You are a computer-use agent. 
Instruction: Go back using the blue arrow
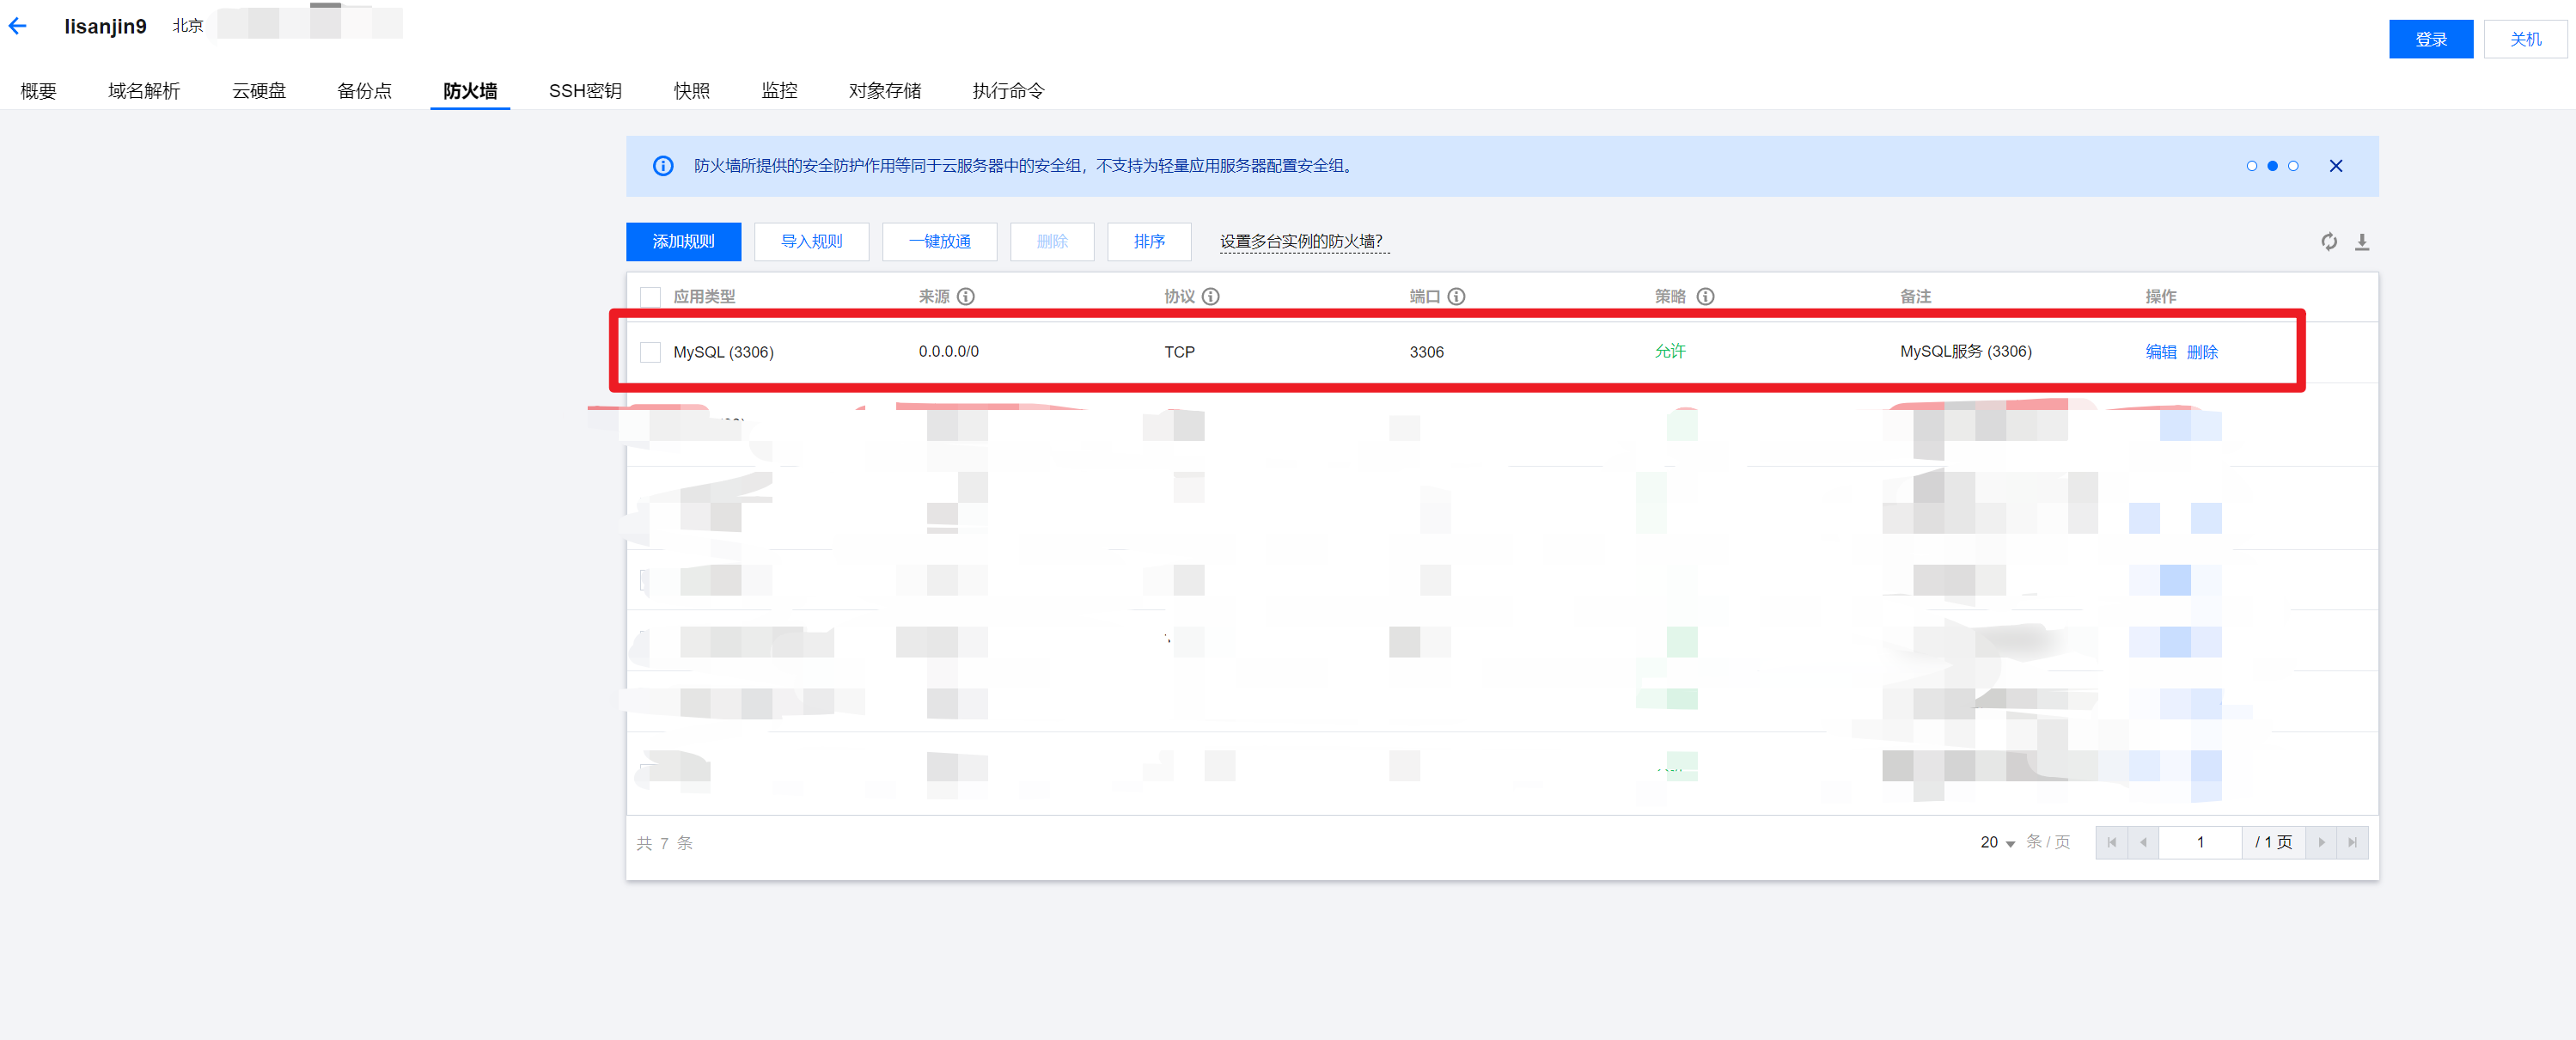18,26
